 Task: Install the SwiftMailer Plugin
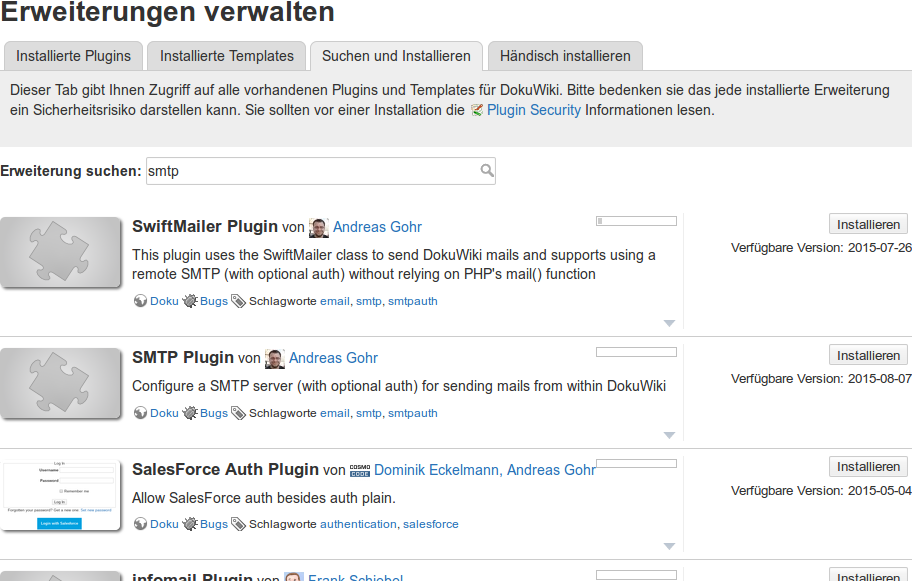coord(868,224)
